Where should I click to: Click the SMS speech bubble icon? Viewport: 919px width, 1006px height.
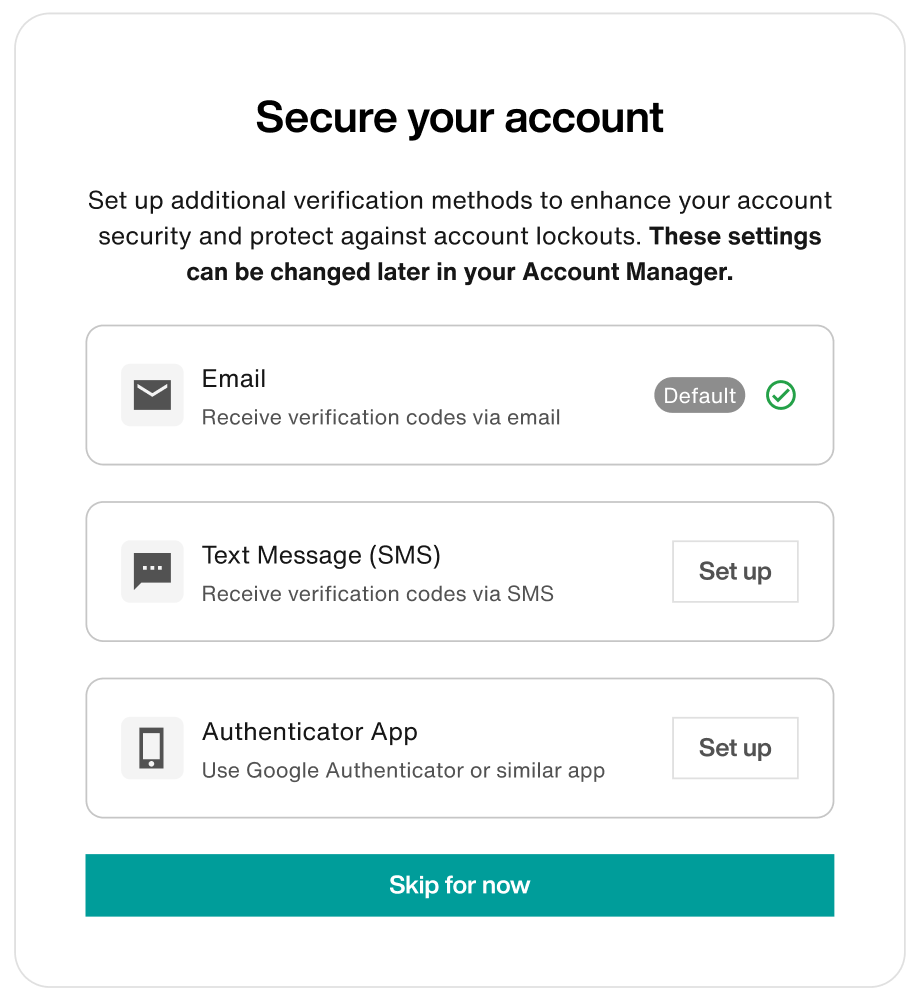click(x=152, y=571)
